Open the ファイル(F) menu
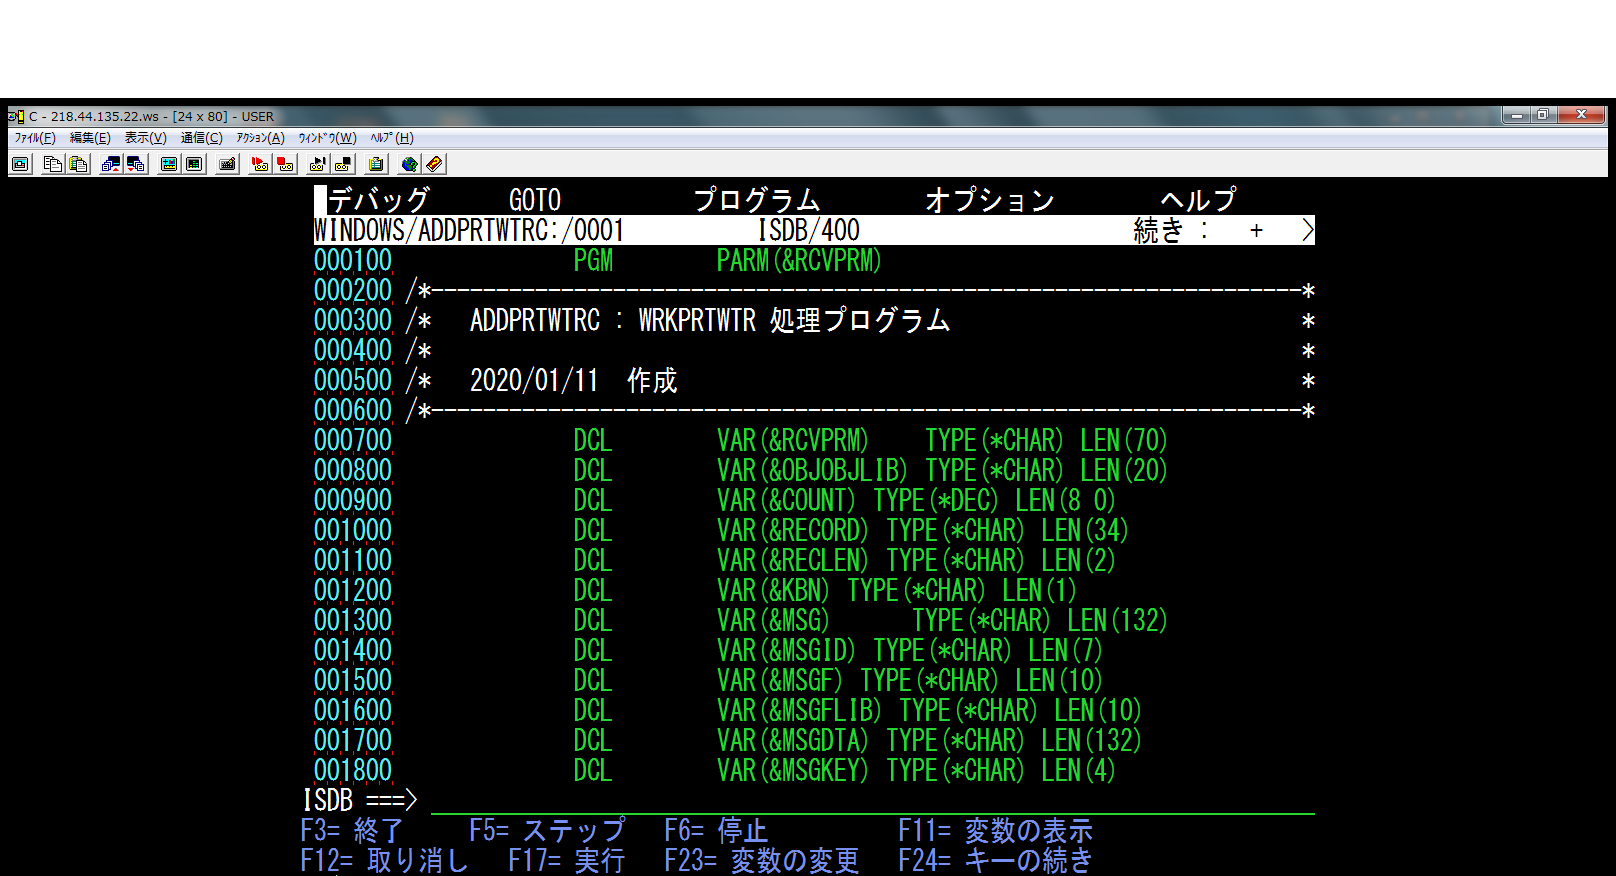 pyautogui.click(x=35, y=138)
